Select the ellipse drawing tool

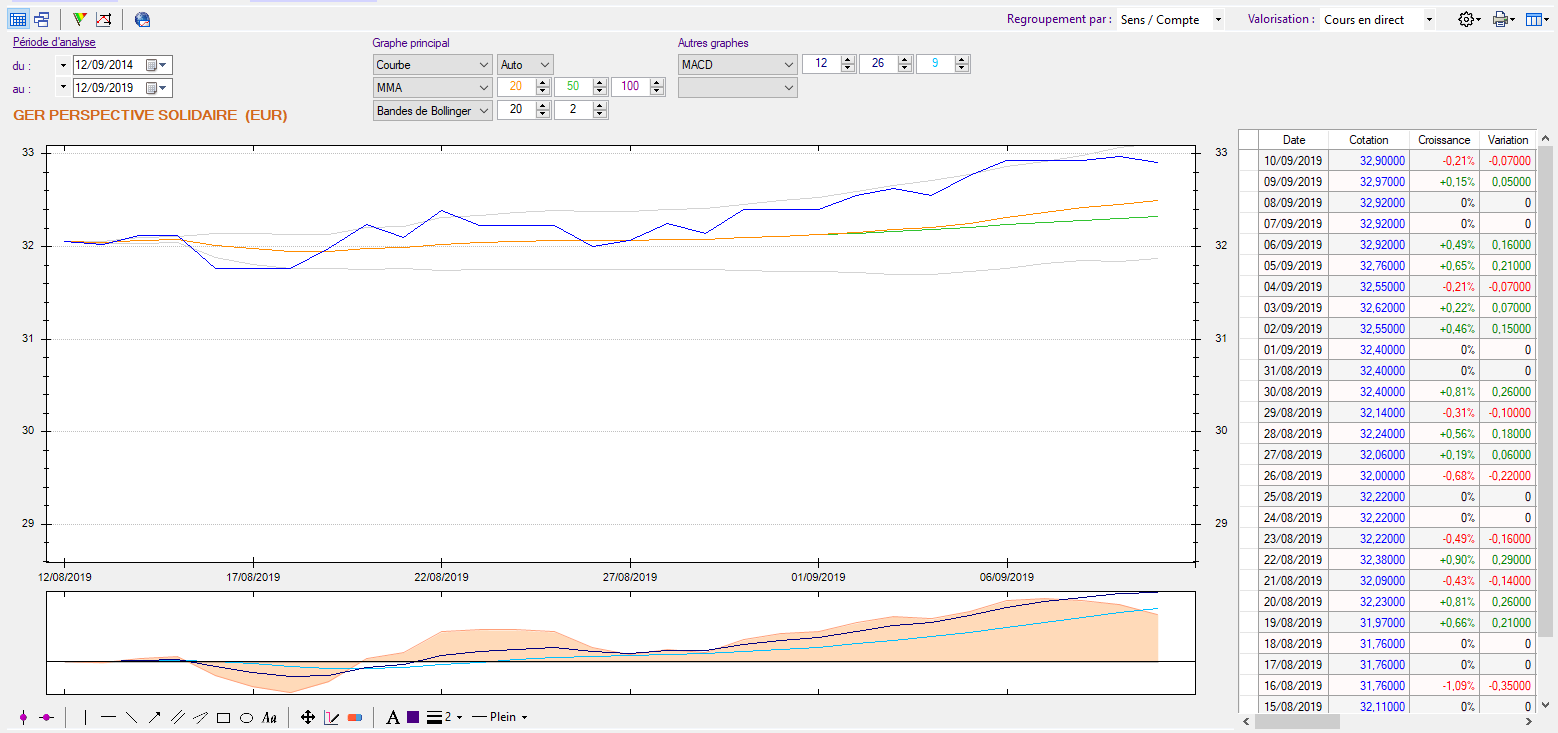click(x=246, y=717)
